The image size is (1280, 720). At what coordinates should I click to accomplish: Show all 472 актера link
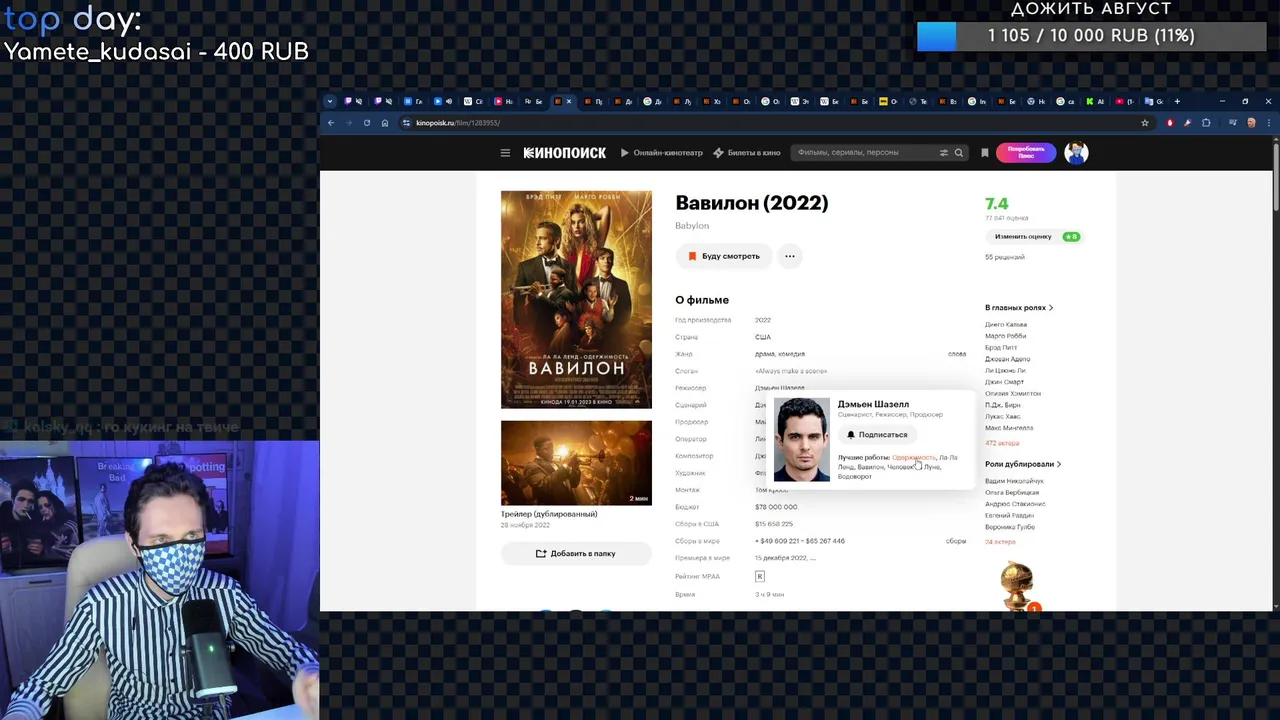pos(1002,443)
